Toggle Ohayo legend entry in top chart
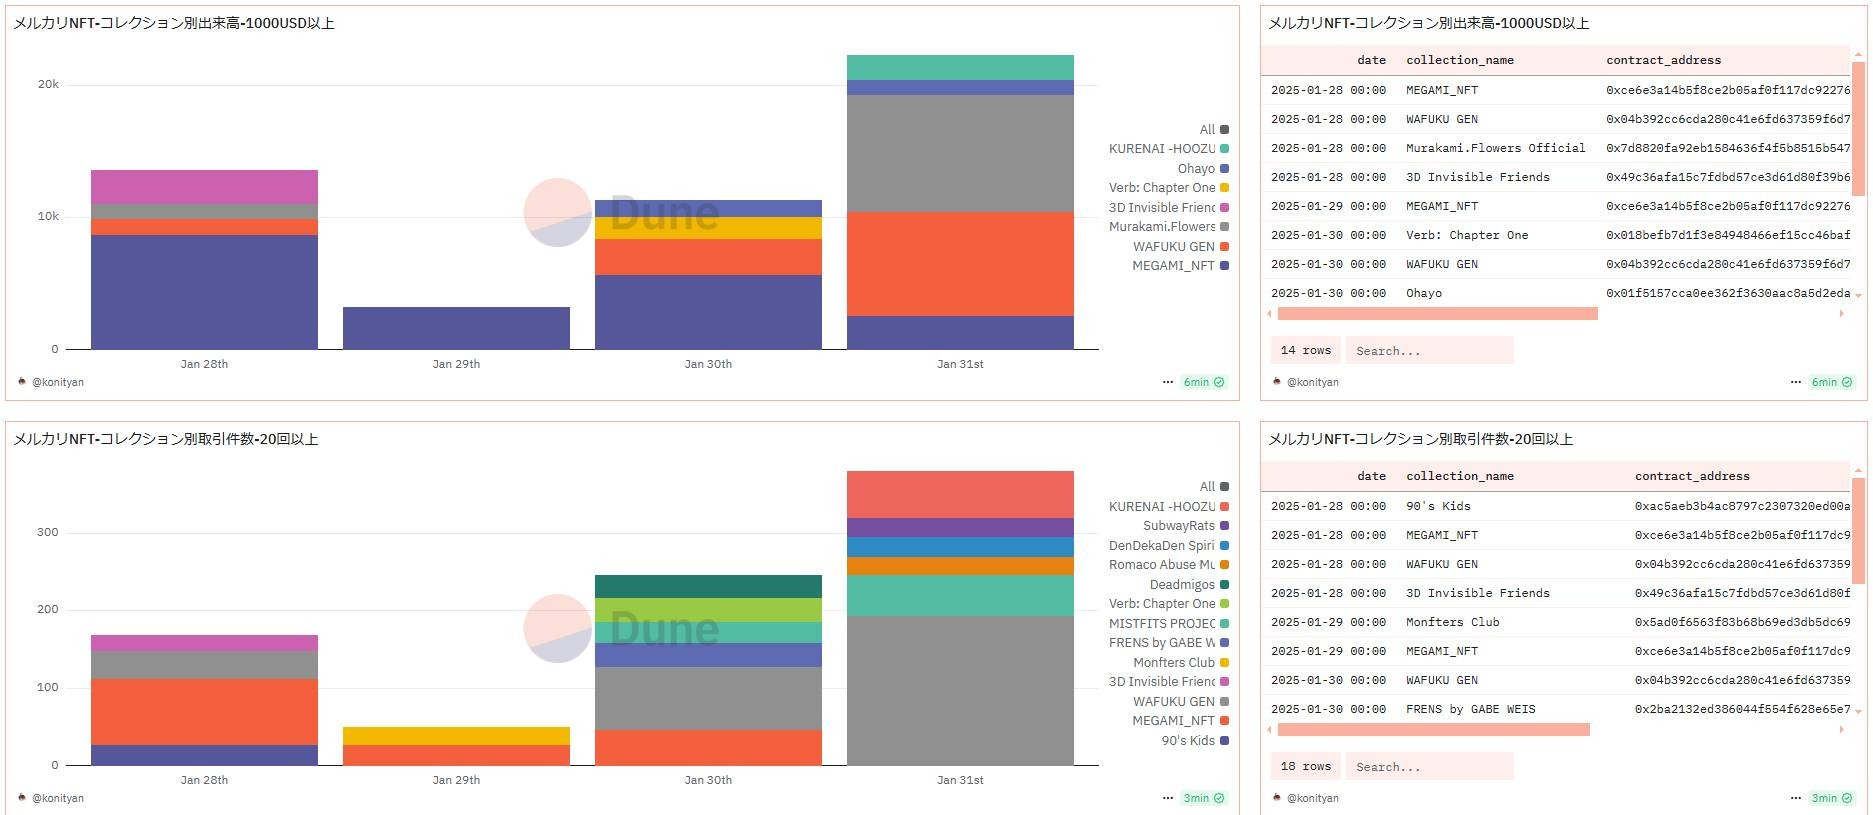This screenshot has height=815, width=1873. 1202,169
